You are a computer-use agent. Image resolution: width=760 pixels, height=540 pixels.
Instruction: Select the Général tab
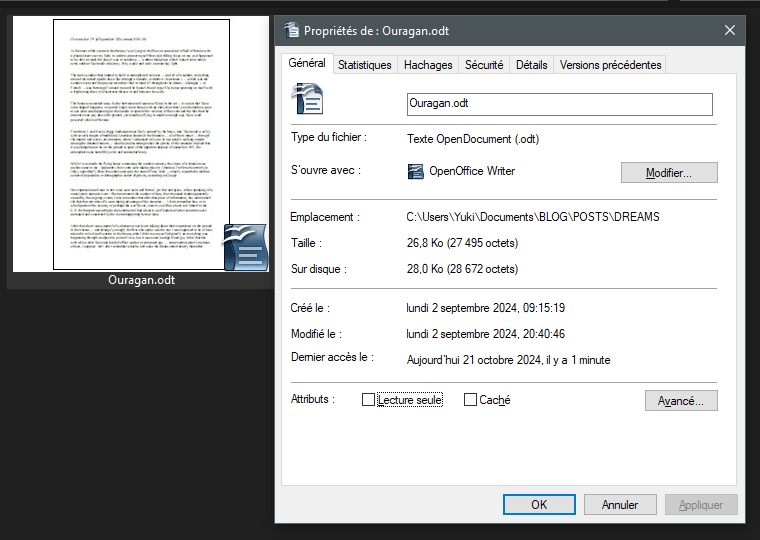click(307, 63)
